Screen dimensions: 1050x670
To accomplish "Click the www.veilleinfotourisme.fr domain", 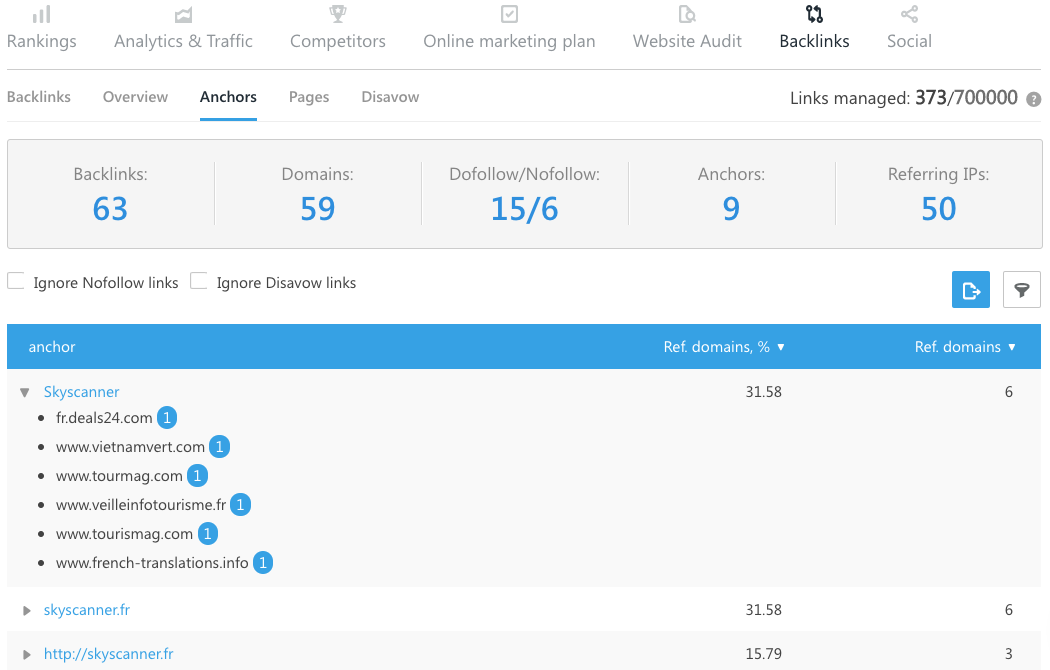I will click(141, 505).
